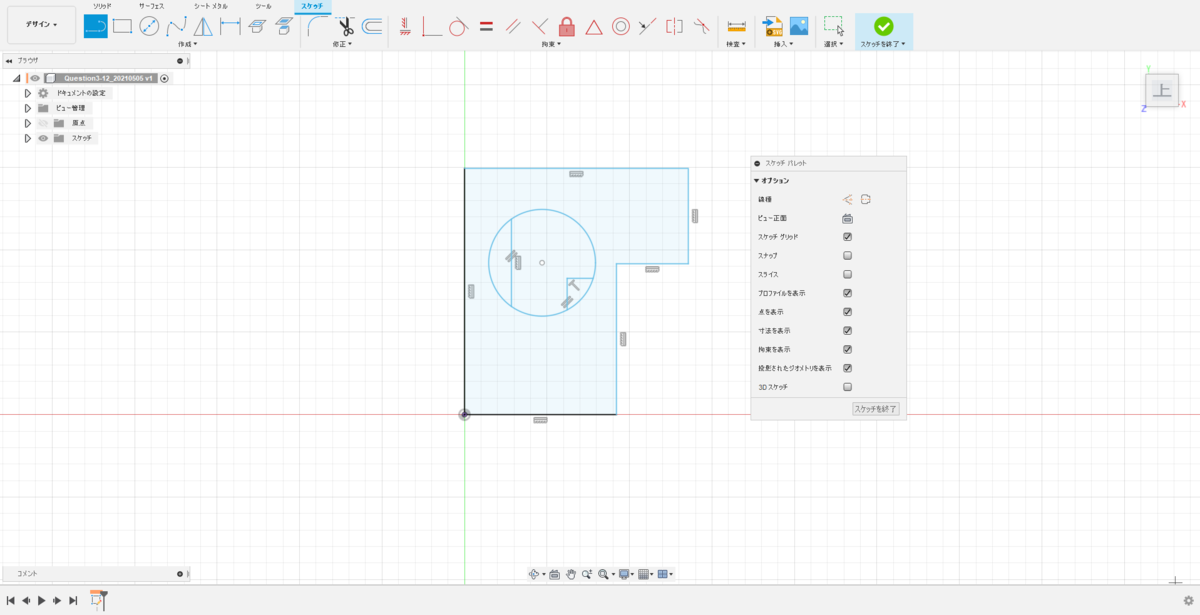Toggle visibility eye of スケッチ folder
Image resolution: width=1200 pixels, height=615 pixels.
tap(43, 138)
